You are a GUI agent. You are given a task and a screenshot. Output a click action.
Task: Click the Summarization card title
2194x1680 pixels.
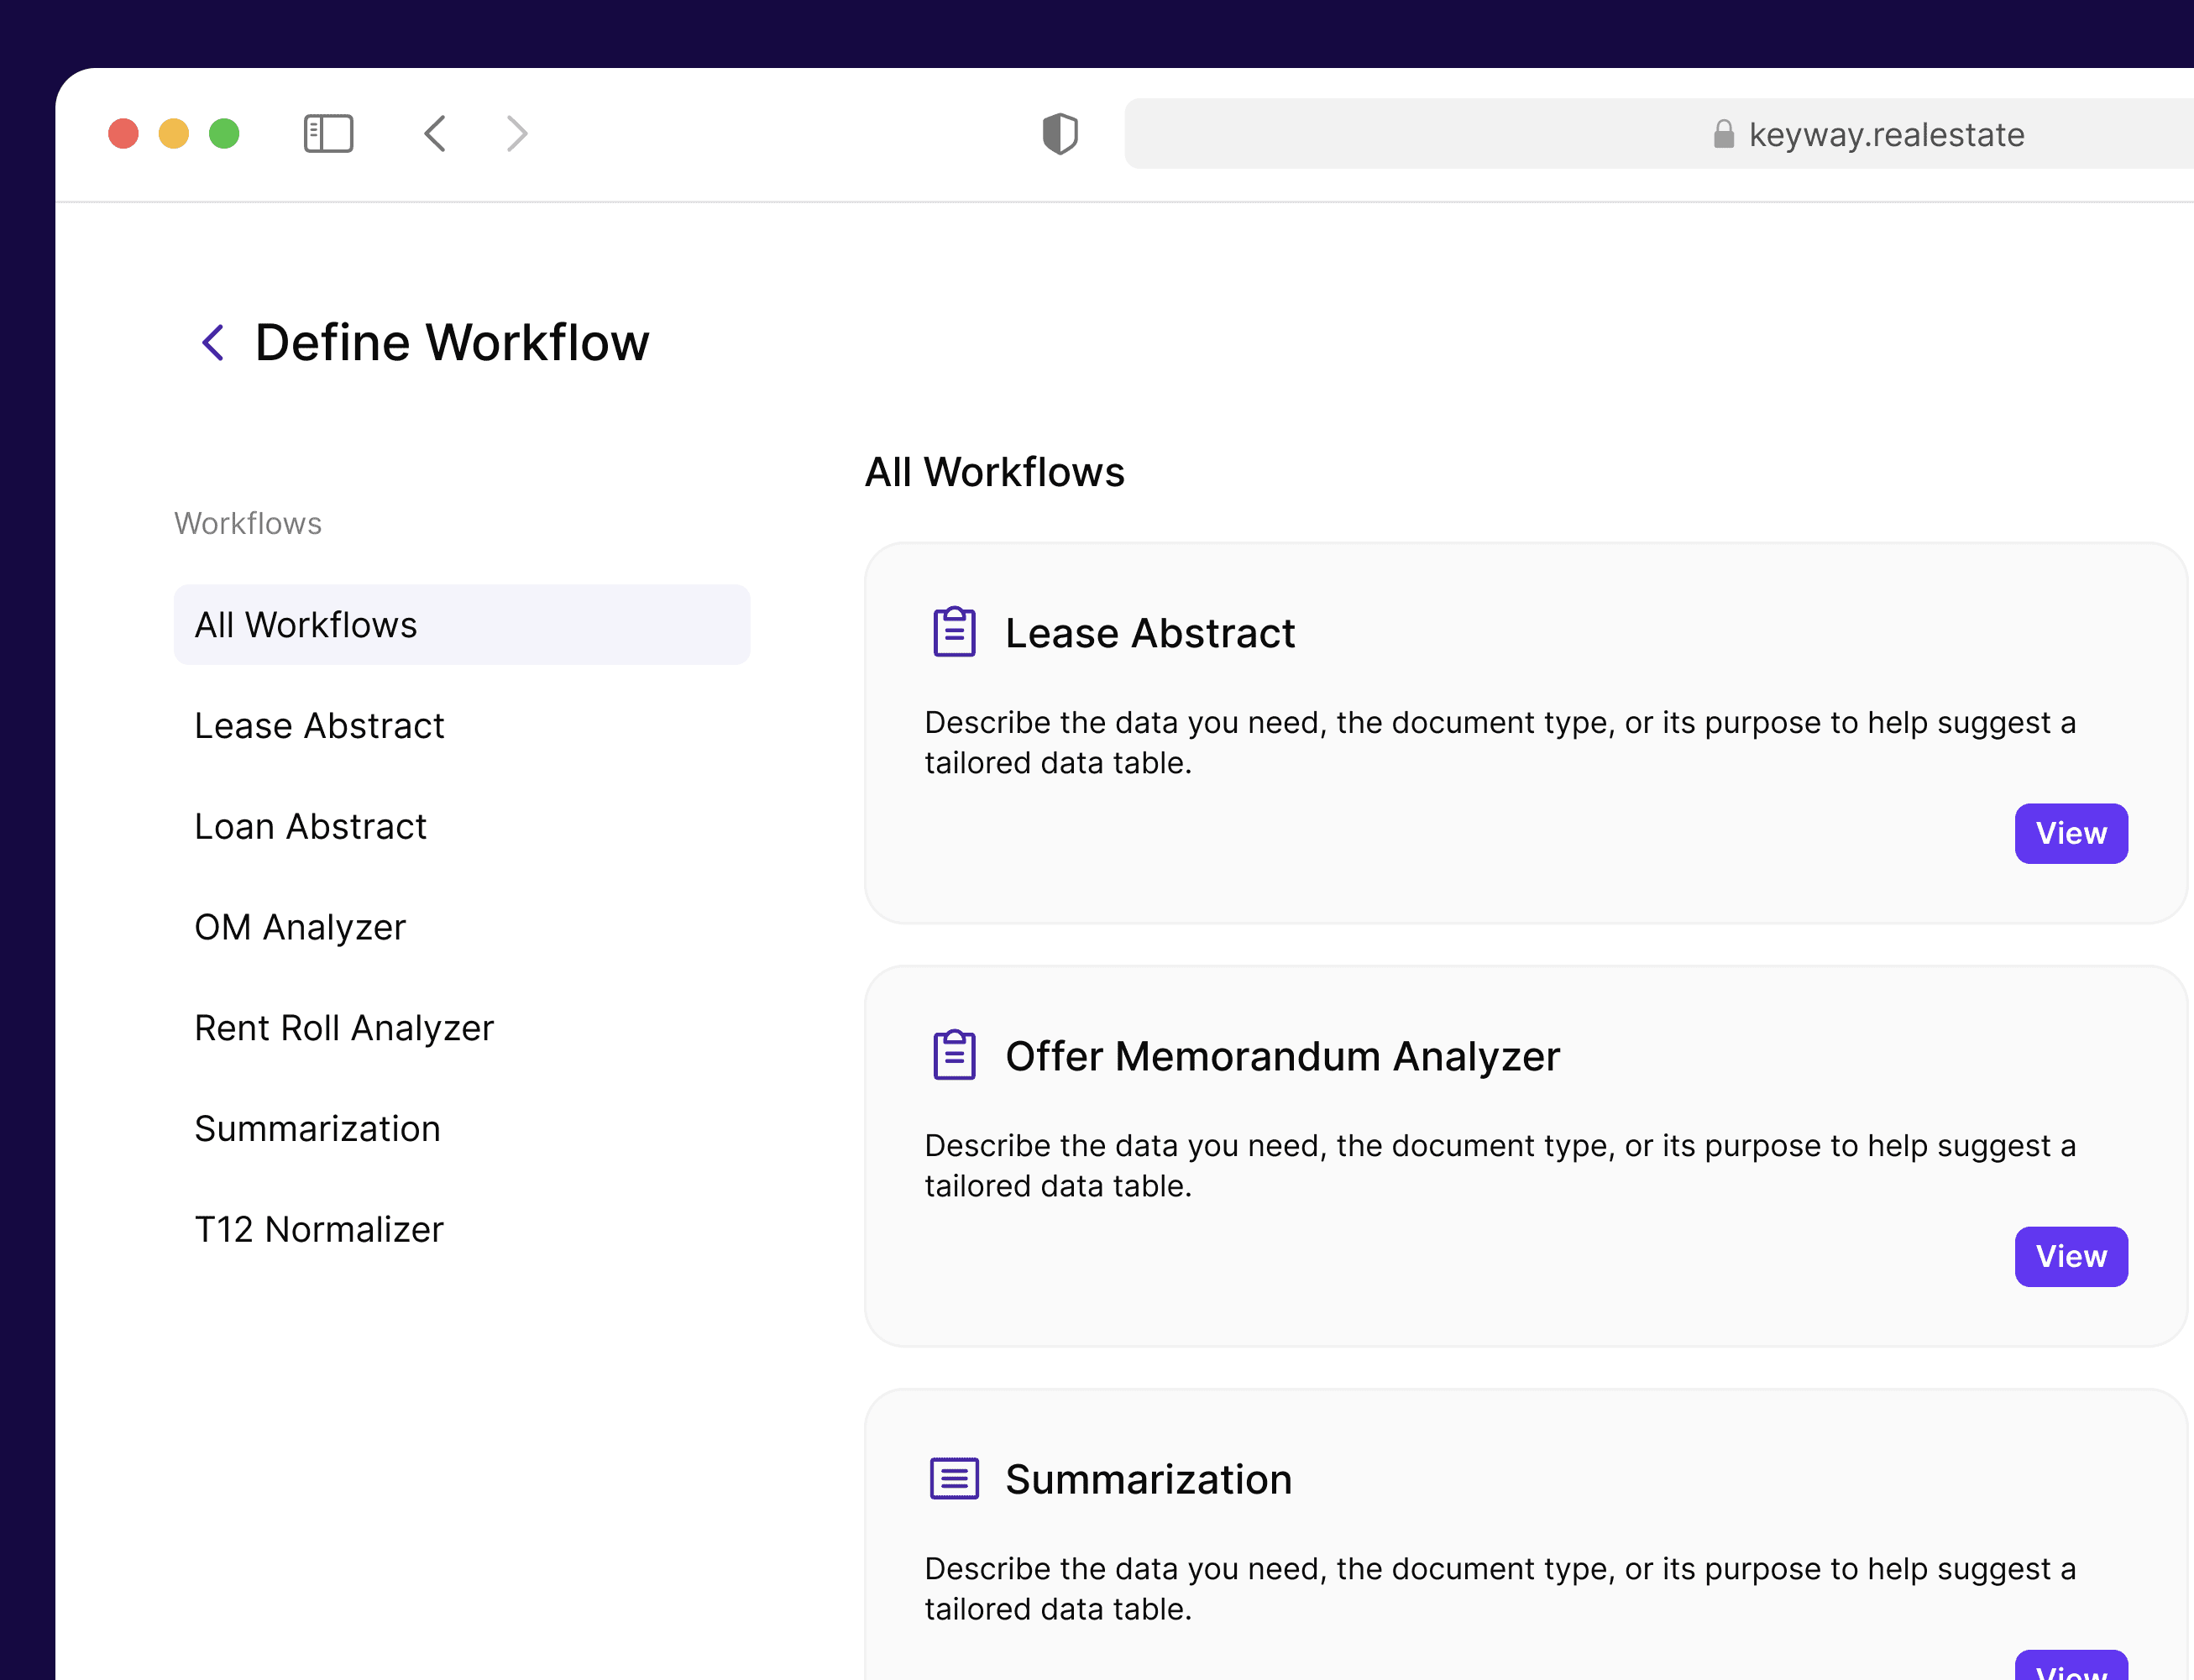pyautogui.click(x=1148, y=1479)
